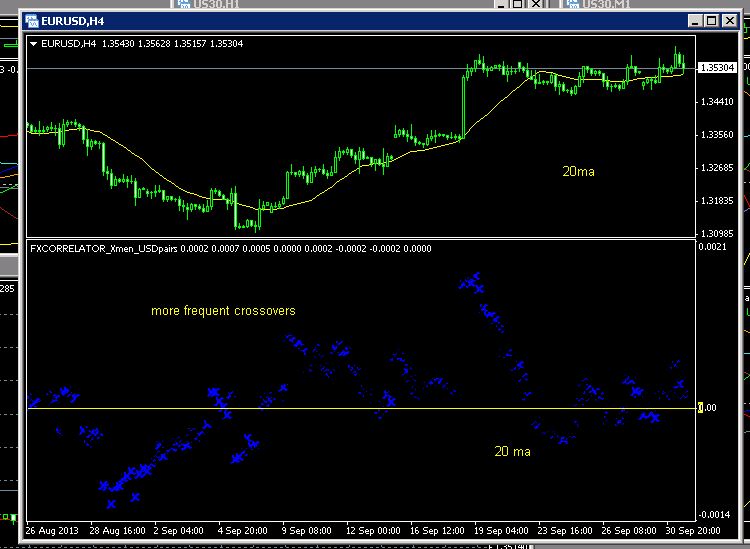750x549 pixels.
Task: Maximize the EURUSD,H4 chart window
Action: pos(712,21)
